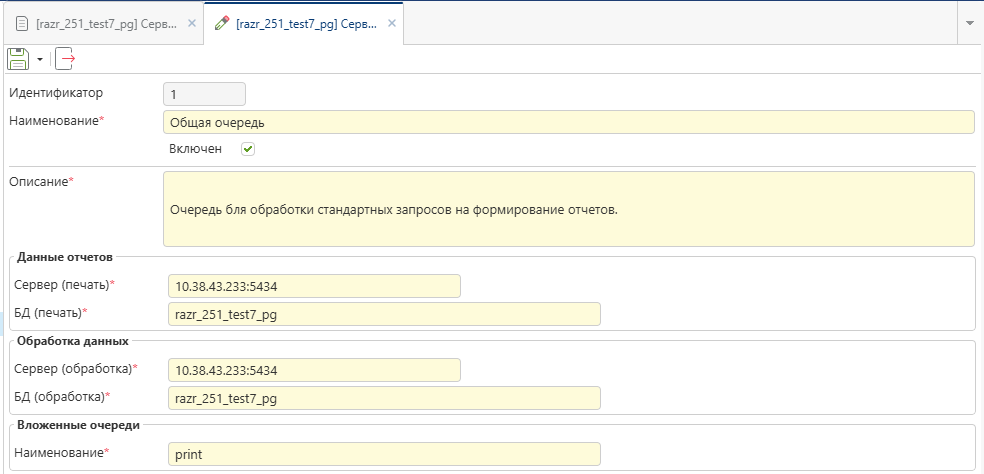This screenshot has width=984, height=474.
Task: Click the БД (печать) database field
Action: click(x=384, y=315)
